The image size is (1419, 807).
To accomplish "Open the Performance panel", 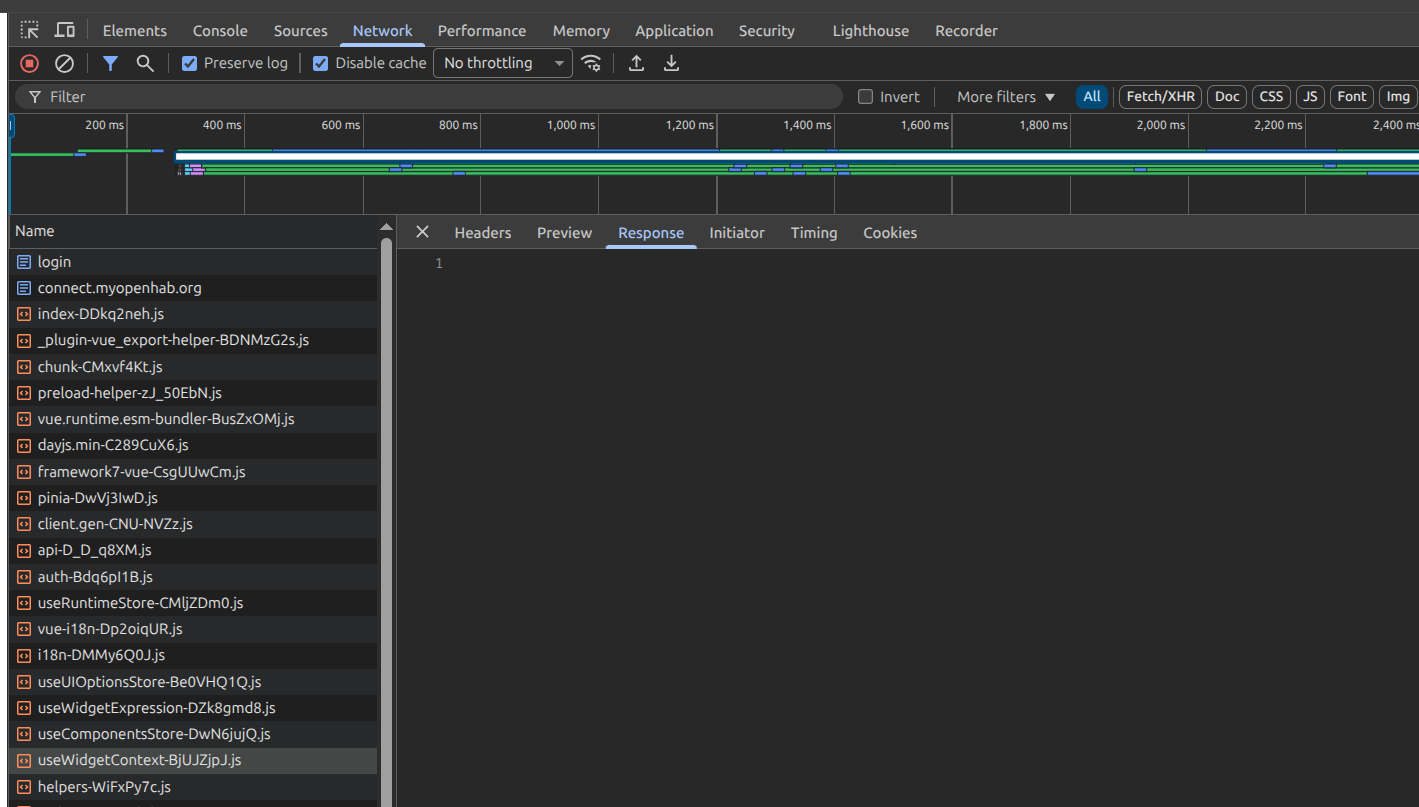I will click(482, 31).
